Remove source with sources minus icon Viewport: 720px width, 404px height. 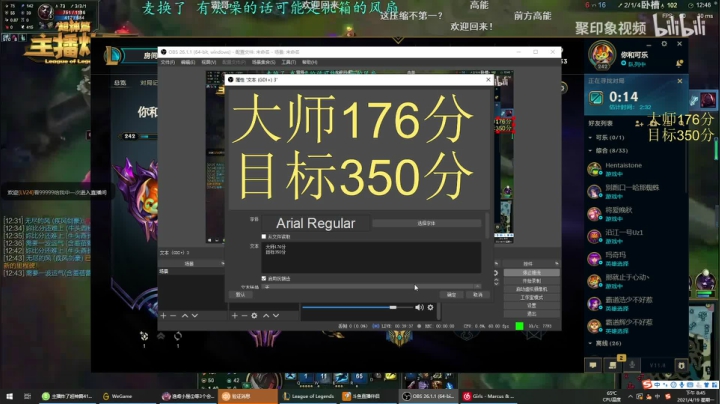click(x=244, y=316)
